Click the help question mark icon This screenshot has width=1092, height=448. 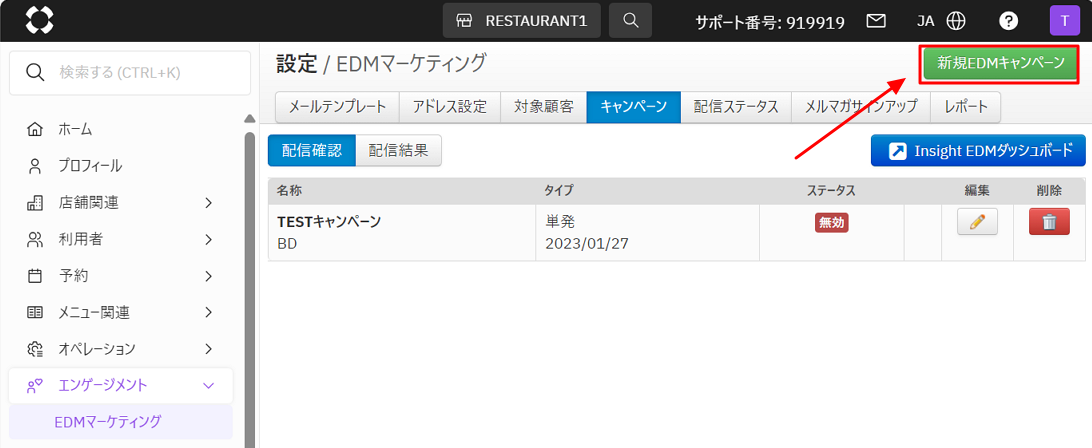(1009, 20)
